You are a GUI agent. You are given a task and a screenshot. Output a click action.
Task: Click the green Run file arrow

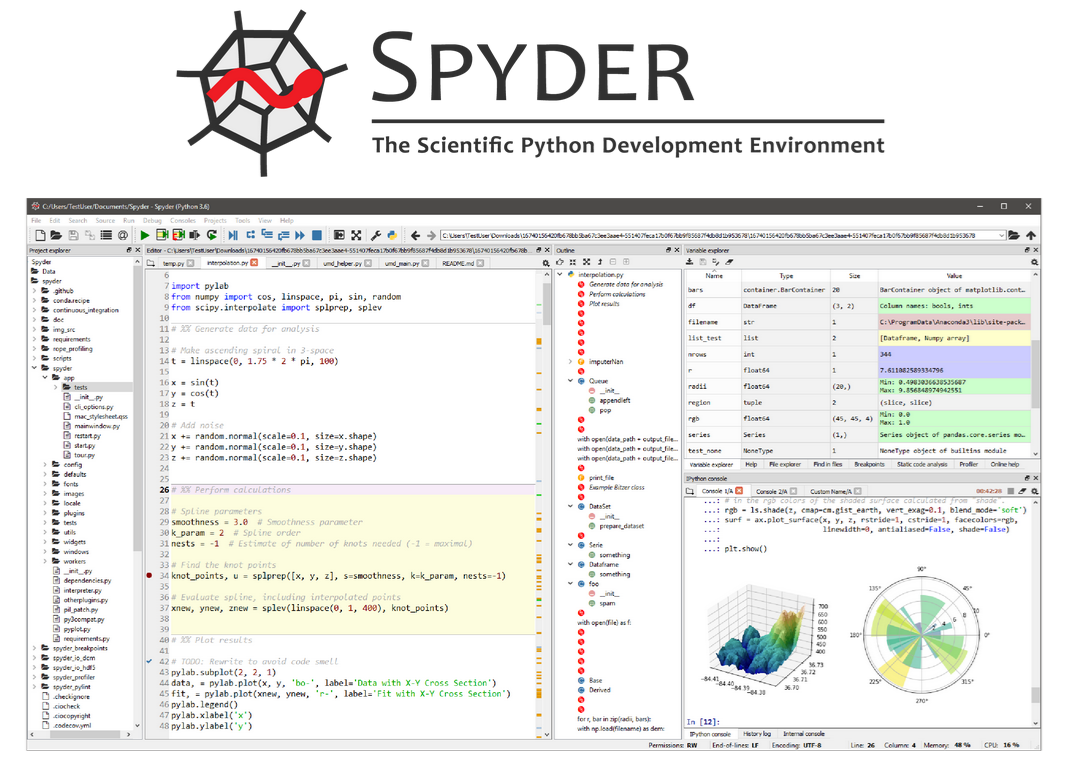(145, 235)
